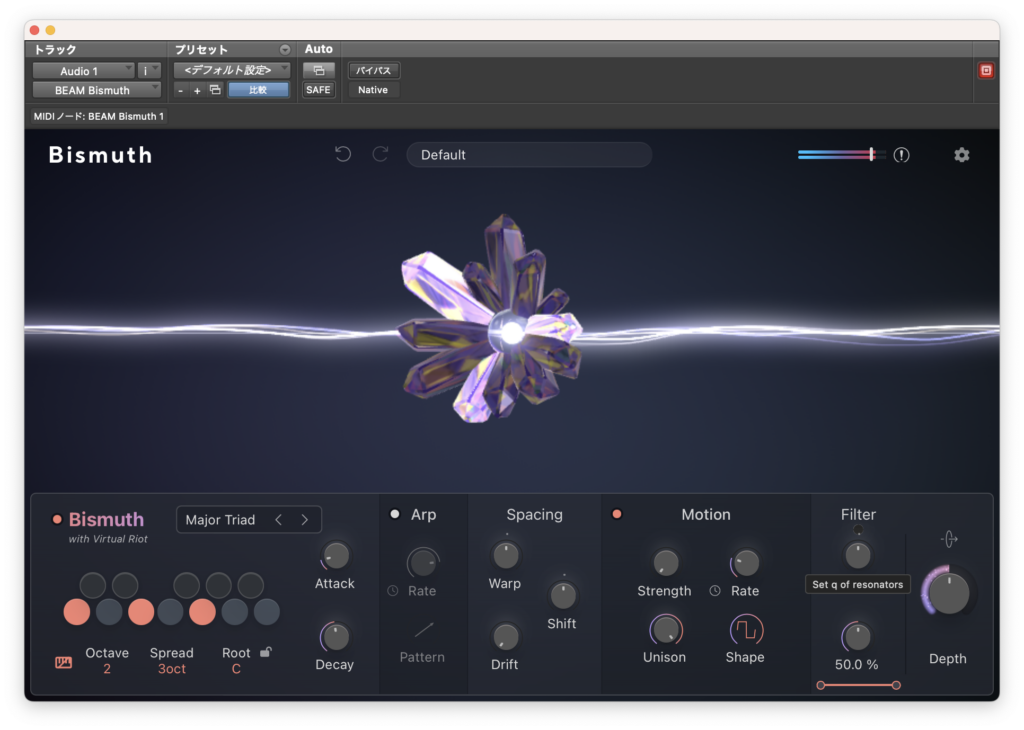Undo the last change in Bismuth
Viewport: 1024px width, 730px height.
click(x=343, y=154)
